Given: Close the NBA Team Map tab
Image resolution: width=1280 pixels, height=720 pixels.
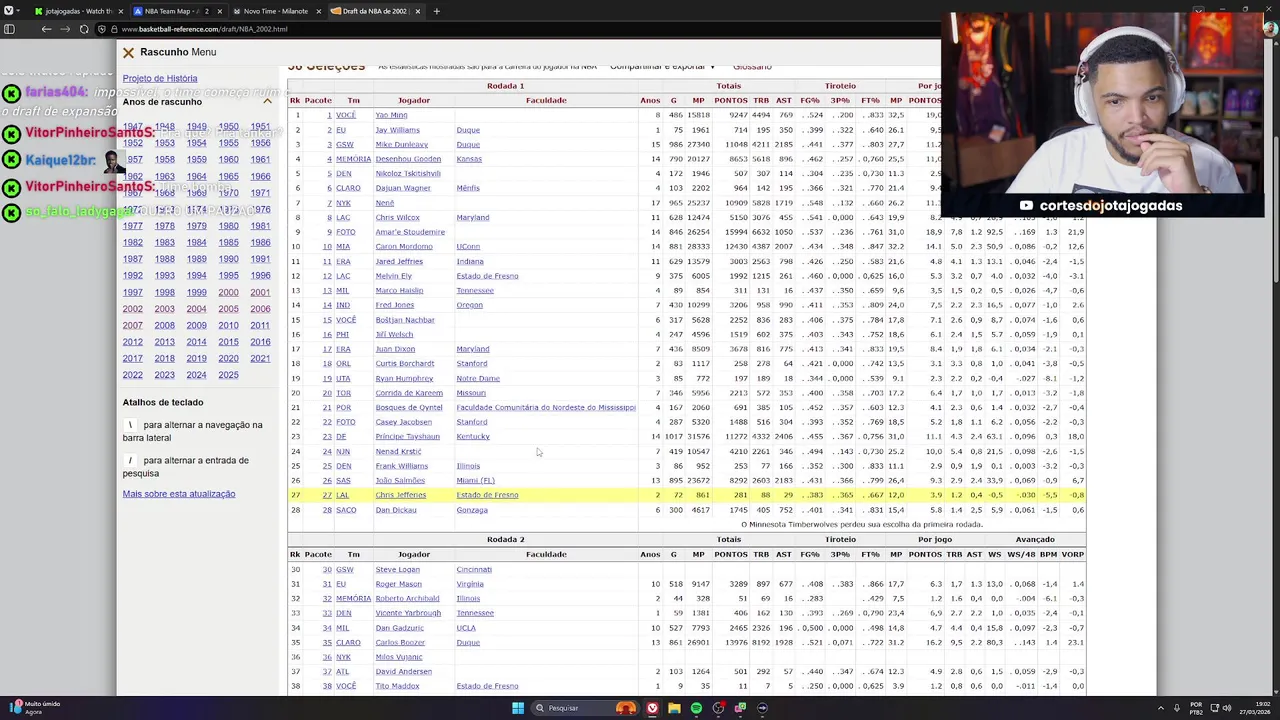Looking at the screenshot, I should pos(220,11).
